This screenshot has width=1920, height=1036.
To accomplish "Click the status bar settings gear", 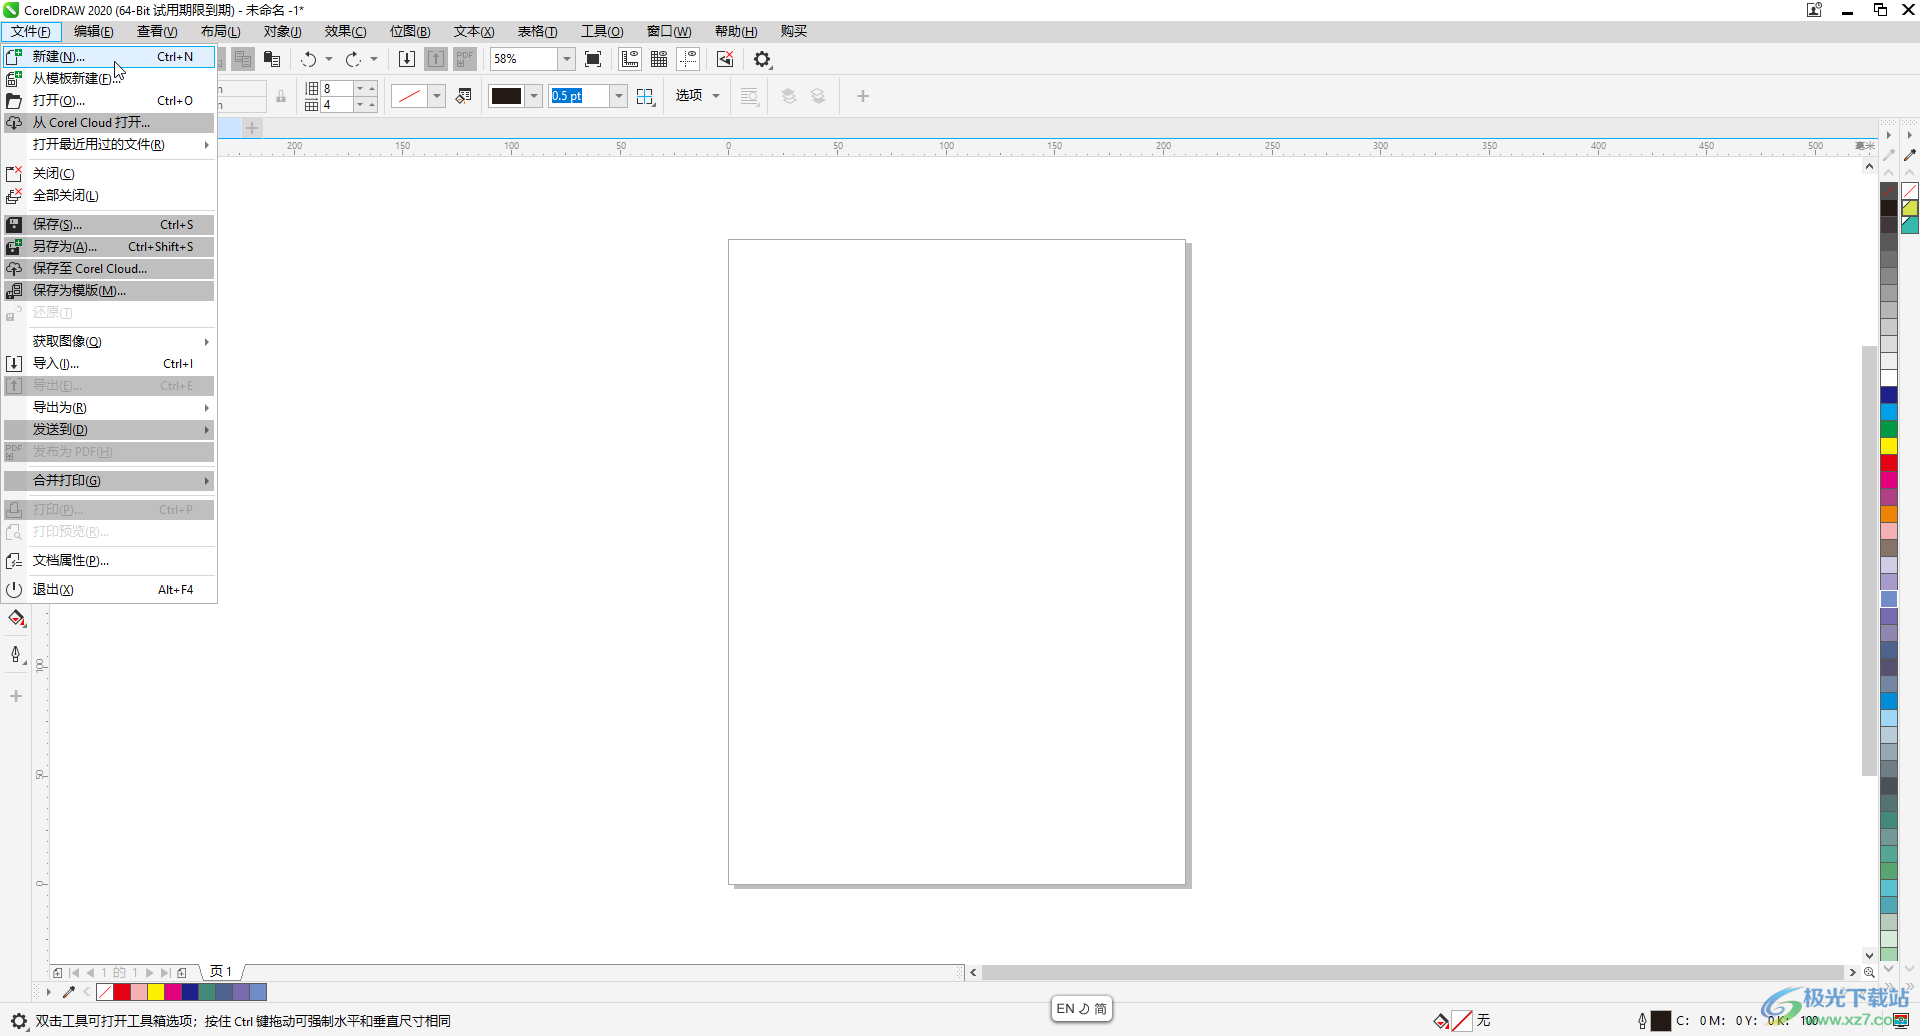I will click(x=18, y=1021).
